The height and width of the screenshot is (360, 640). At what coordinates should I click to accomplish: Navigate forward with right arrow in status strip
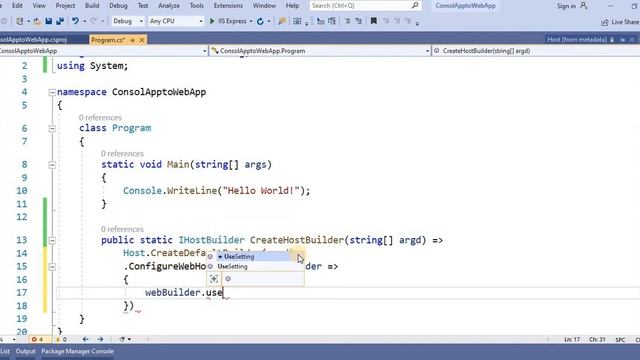[x=100, y=339]
